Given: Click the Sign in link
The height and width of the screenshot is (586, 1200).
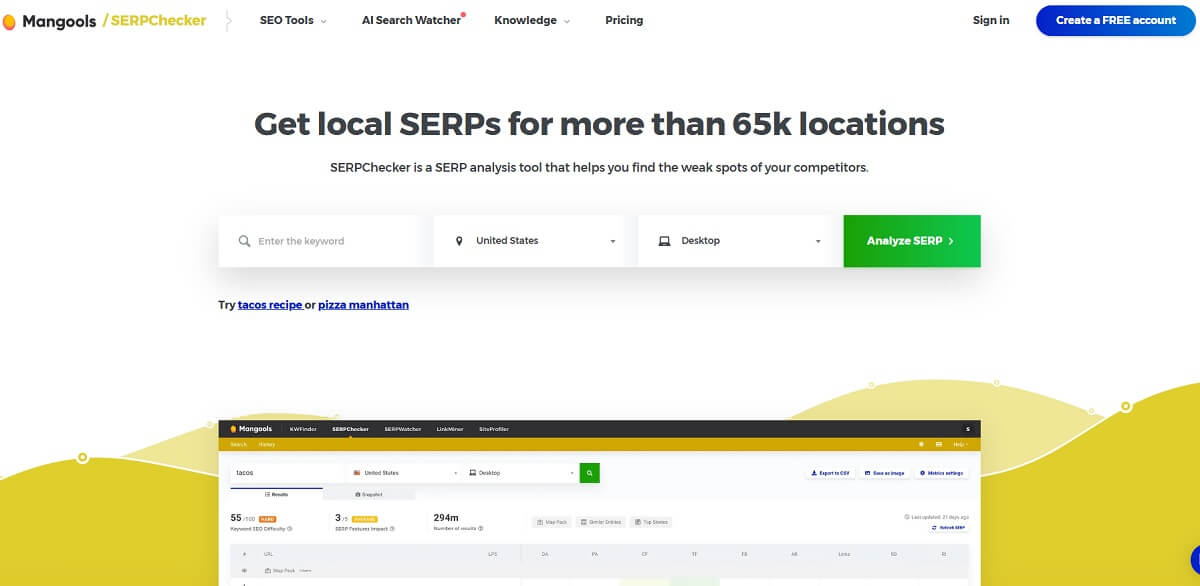Looking at the screenshot, I should point(991,20).
